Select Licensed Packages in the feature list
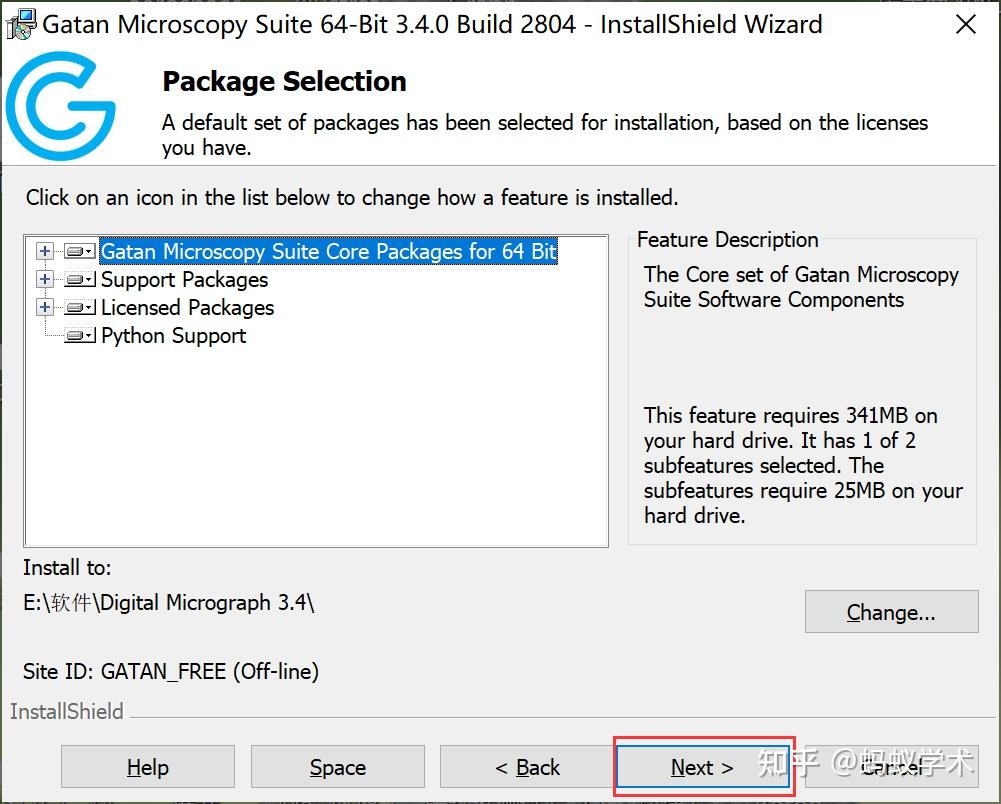The height and width of the screenshot is (804, 1001). tap(187, 308)
